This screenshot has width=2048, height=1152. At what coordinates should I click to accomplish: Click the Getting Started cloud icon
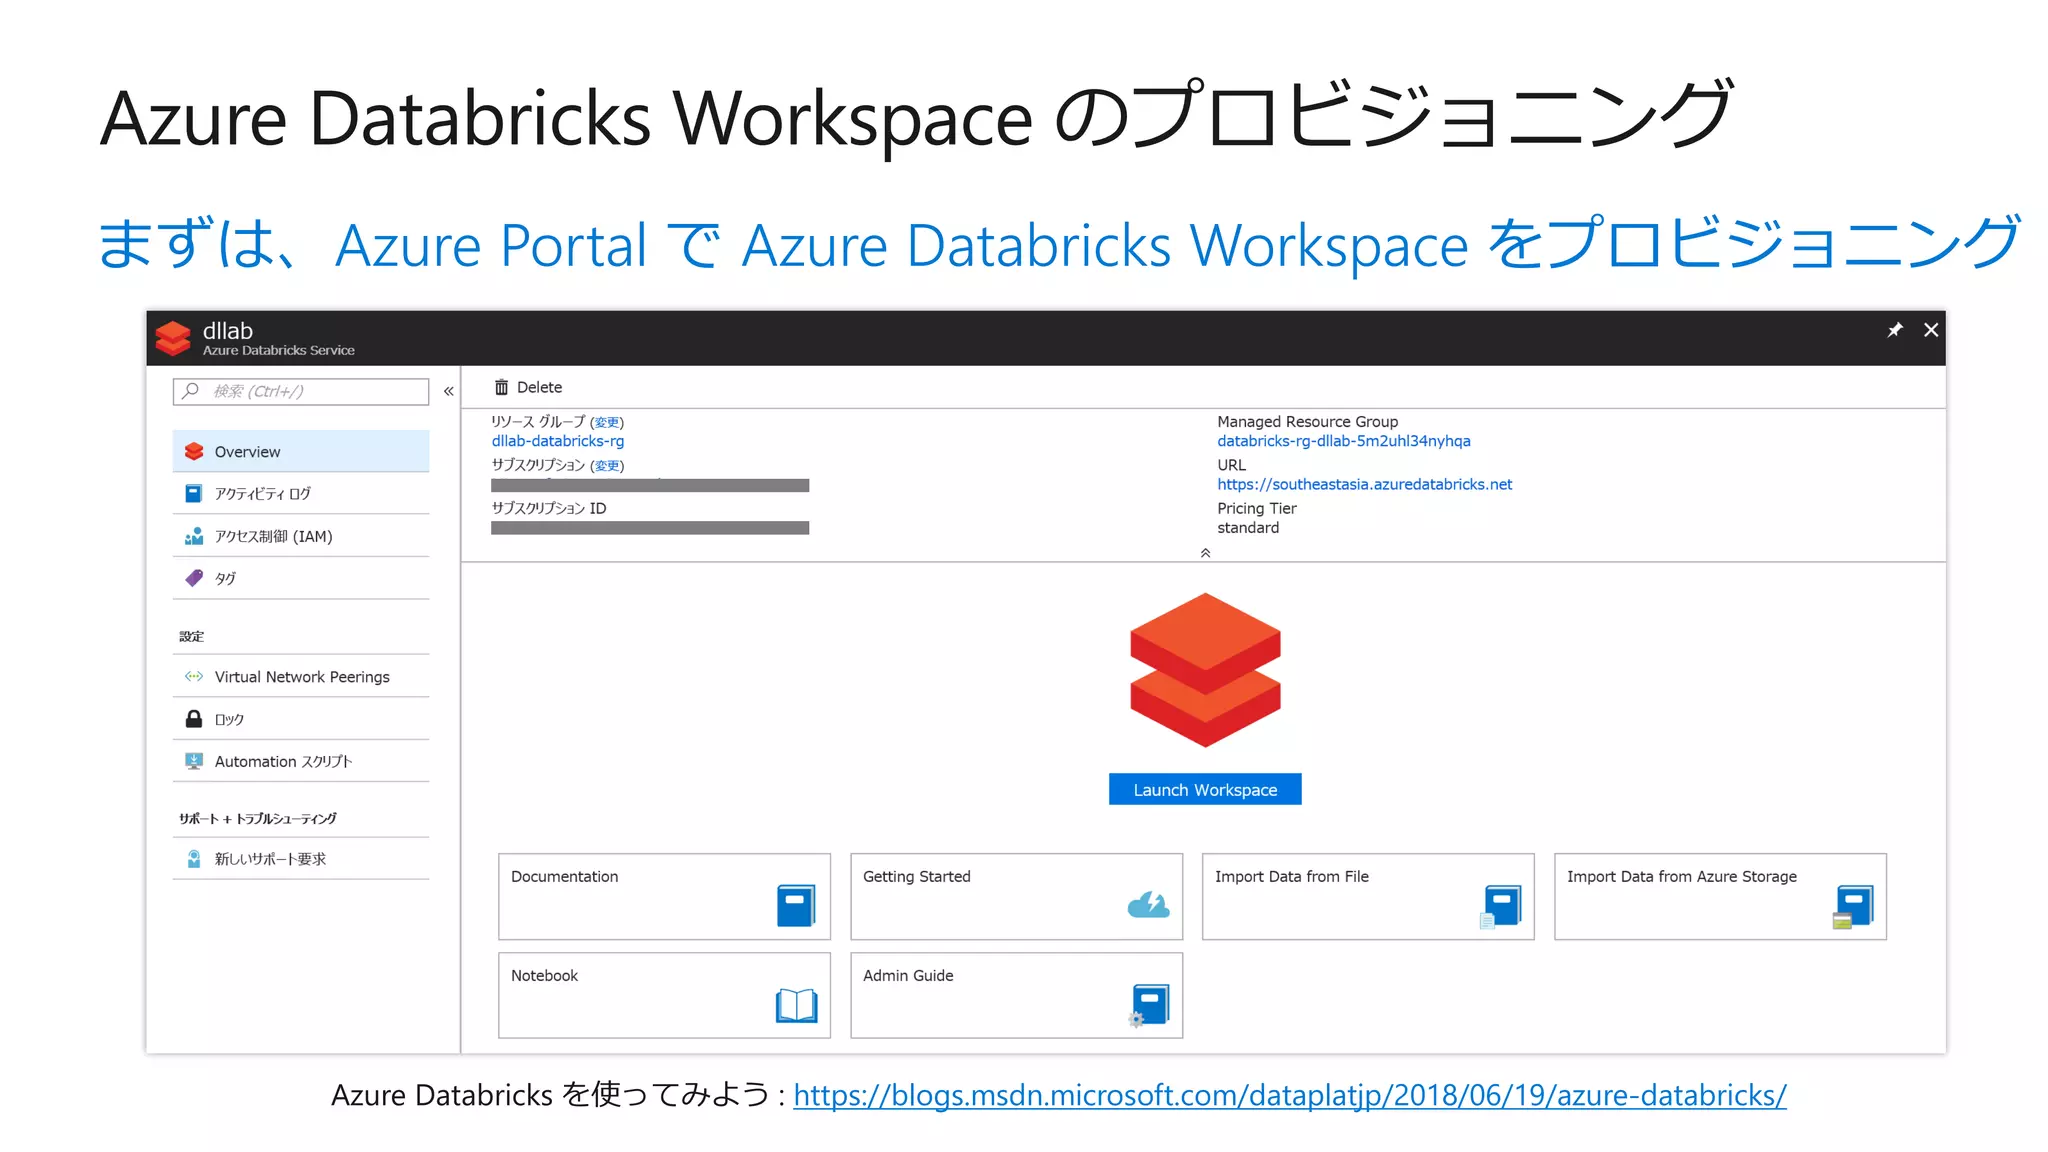tap(1148, 905)
